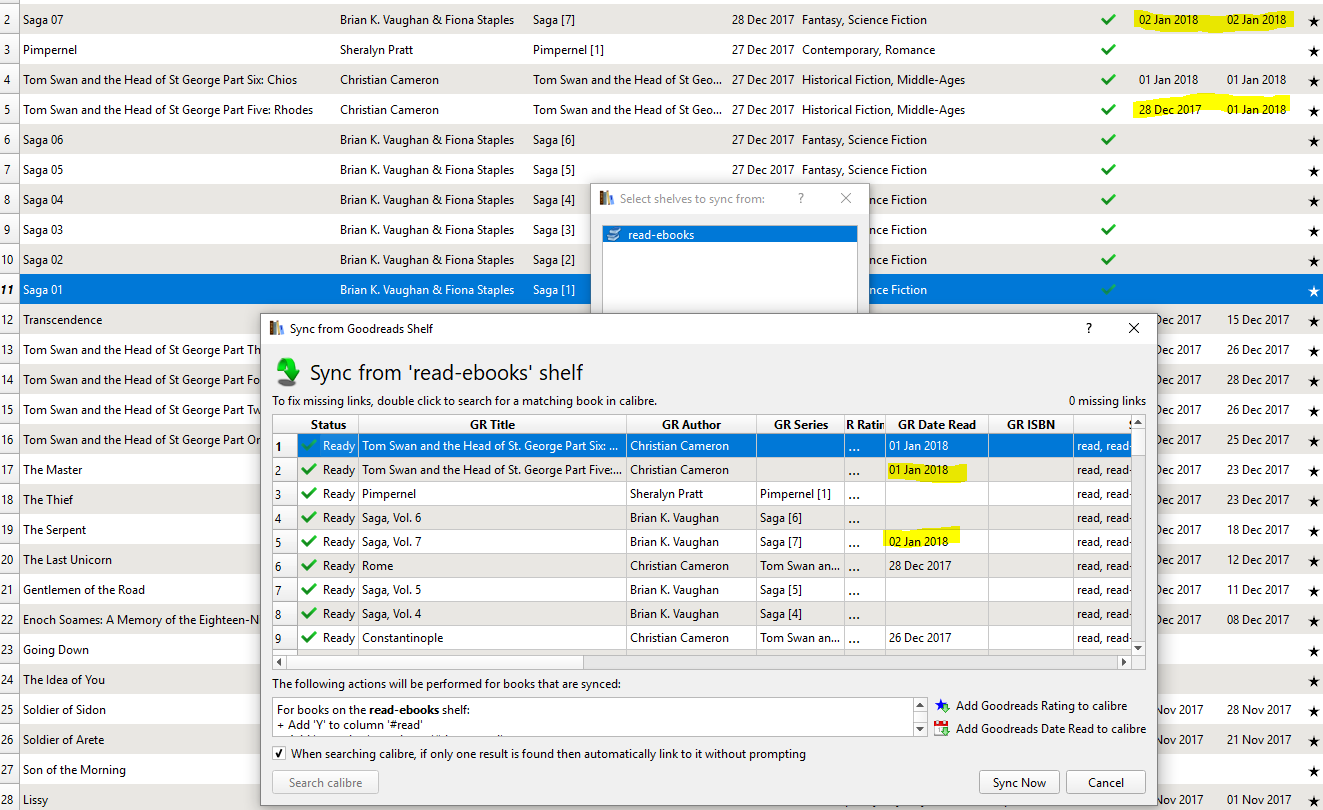Click the star in the Going Down row
This screenshot has width=1323, height=810.
pos(1313,651)
